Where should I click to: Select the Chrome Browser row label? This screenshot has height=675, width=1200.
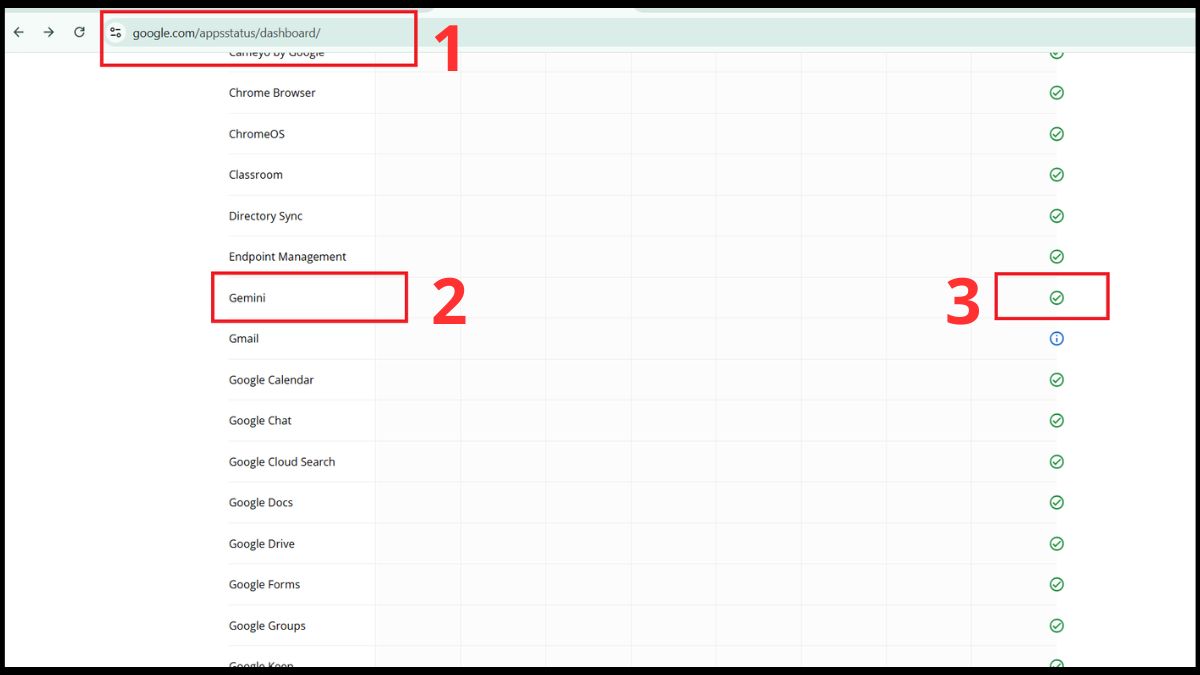(x=272, y=93)
